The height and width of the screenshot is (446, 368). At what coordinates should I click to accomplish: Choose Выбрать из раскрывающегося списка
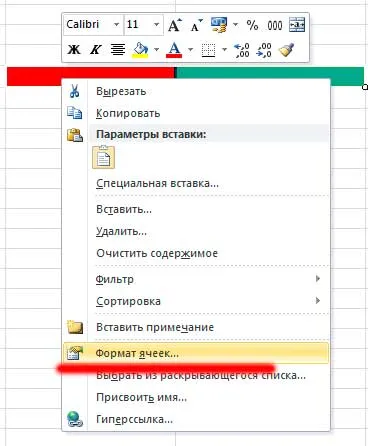(196, 375)
